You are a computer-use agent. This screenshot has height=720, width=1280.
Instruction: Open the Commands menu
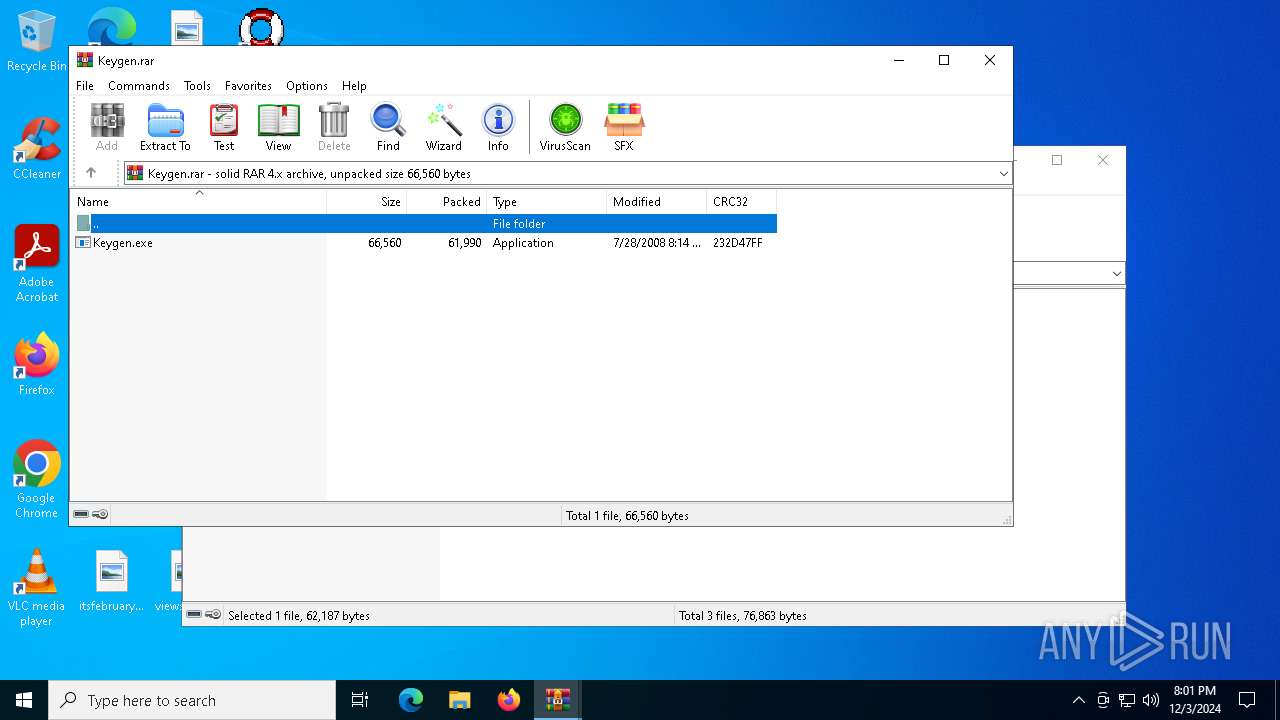139,86
